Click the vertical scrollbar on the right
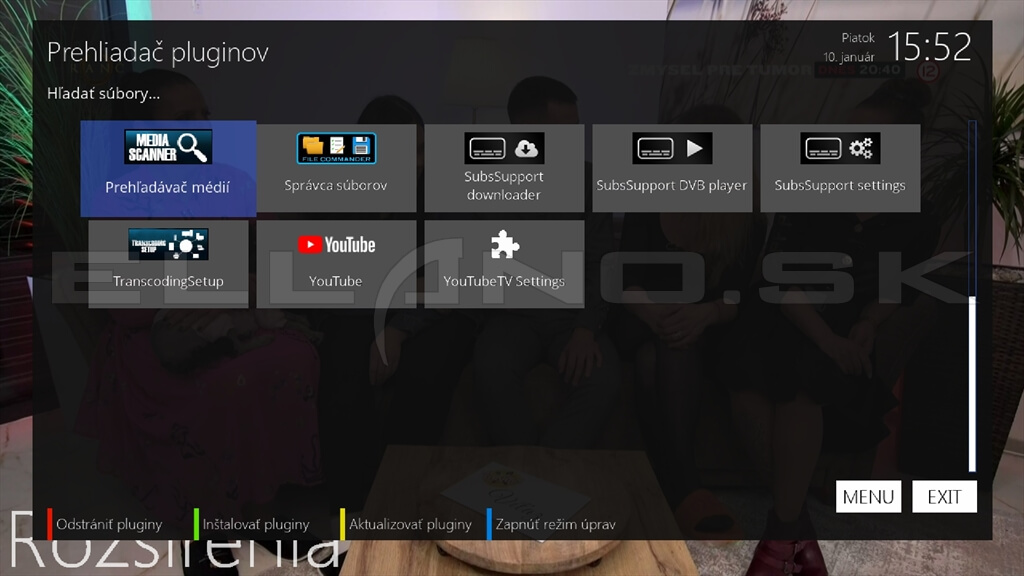1024x576 pixels. pos(972,296)
